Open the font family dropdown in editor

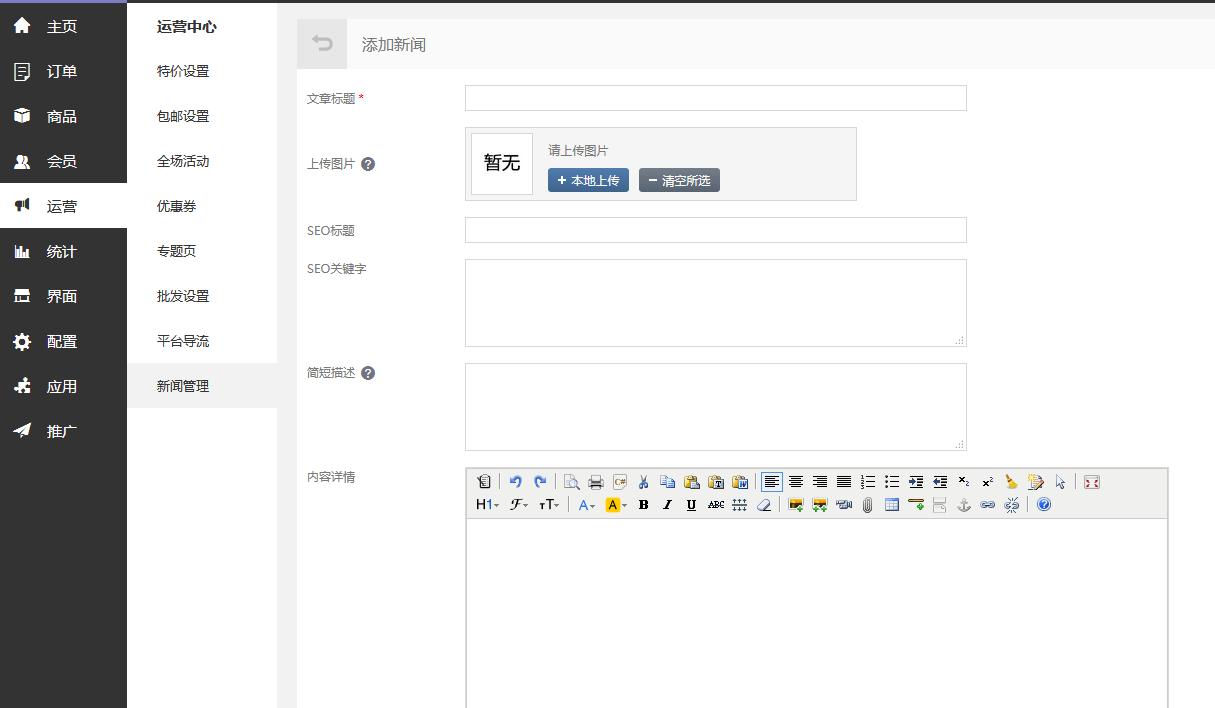517,505
